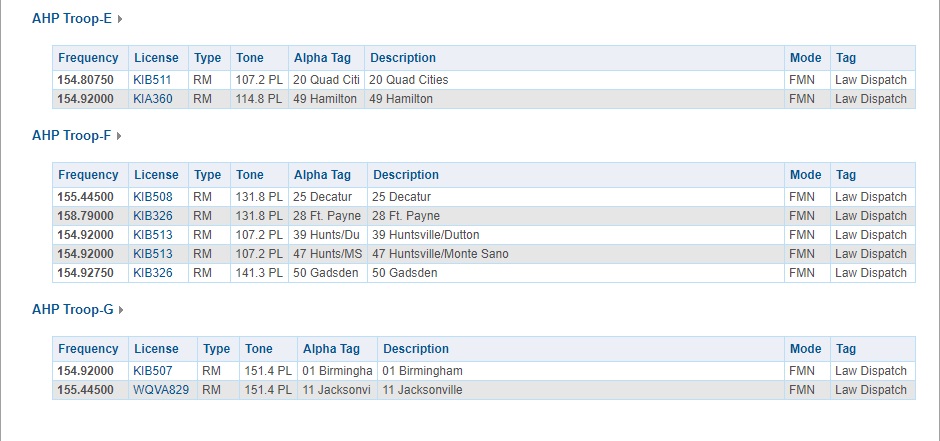The height and width of the screenshot is (441, 940).
Task: Expand the AHP Troop-F arrow icon
Action: [x=119, y=136]
